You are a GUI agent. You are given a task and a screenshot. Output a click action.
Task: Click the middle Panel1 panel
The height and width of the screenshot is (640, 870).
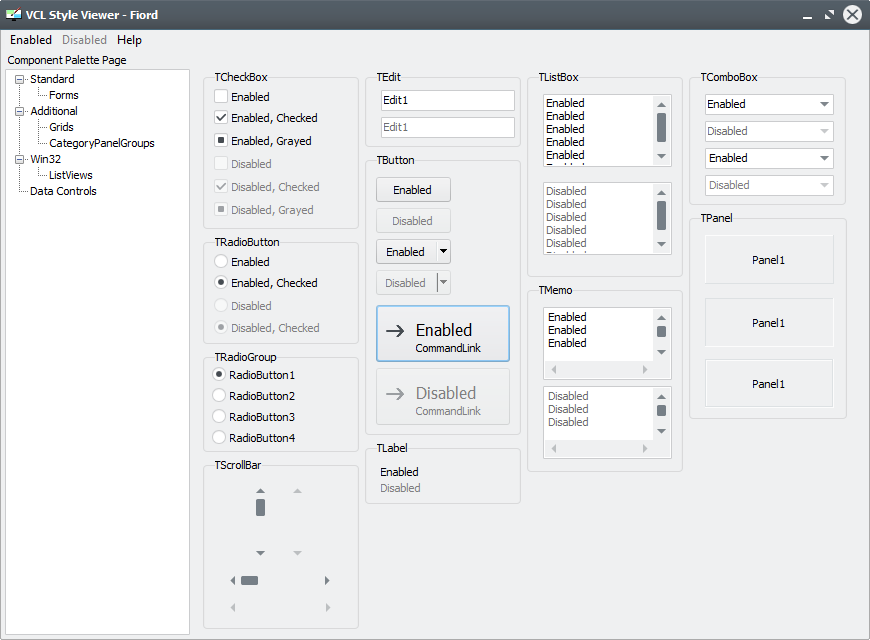[x=769, y=323]
